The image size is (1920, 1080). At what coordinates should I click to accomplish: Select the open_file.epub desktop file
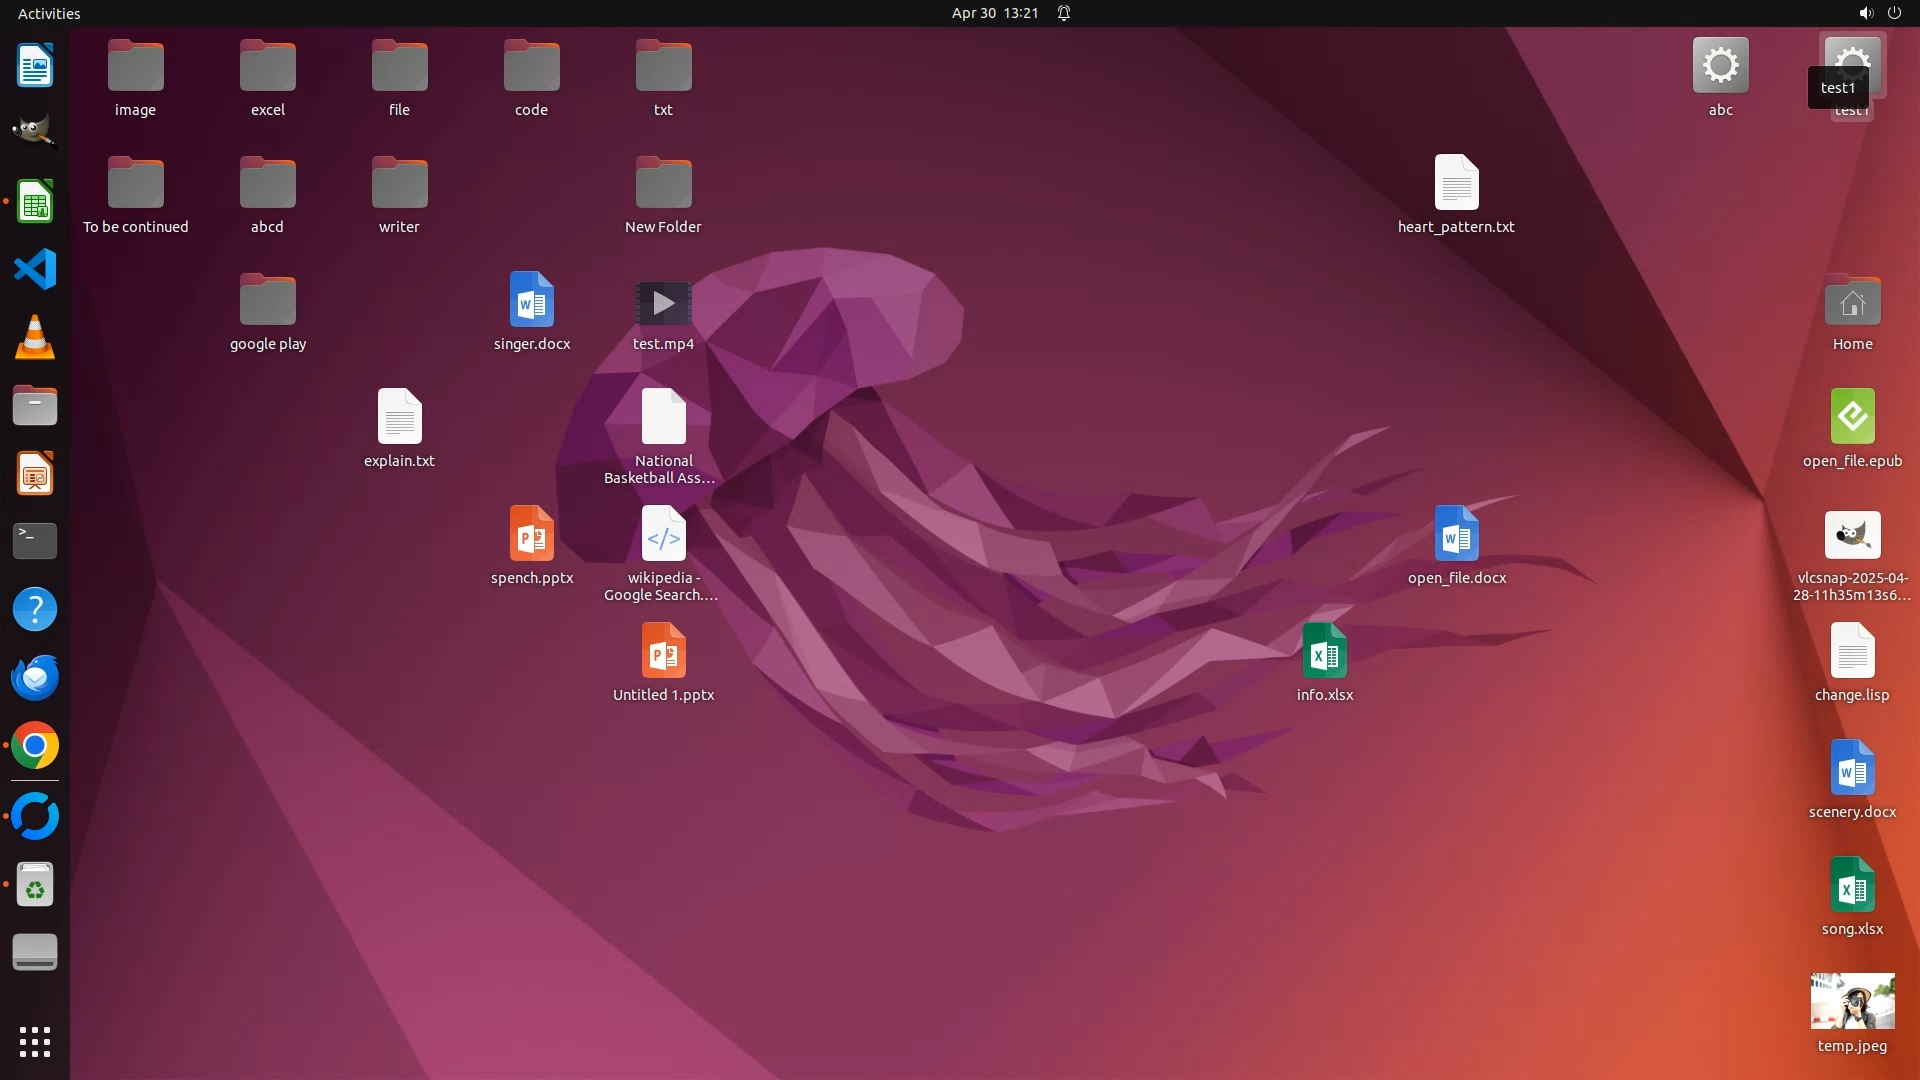[x=1852, y=417]
